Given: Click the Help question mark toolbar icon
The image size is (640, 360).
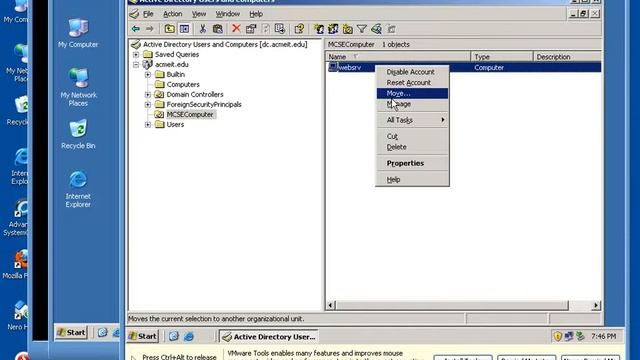Looking at the screenshot, I should [x=299, y=29].
